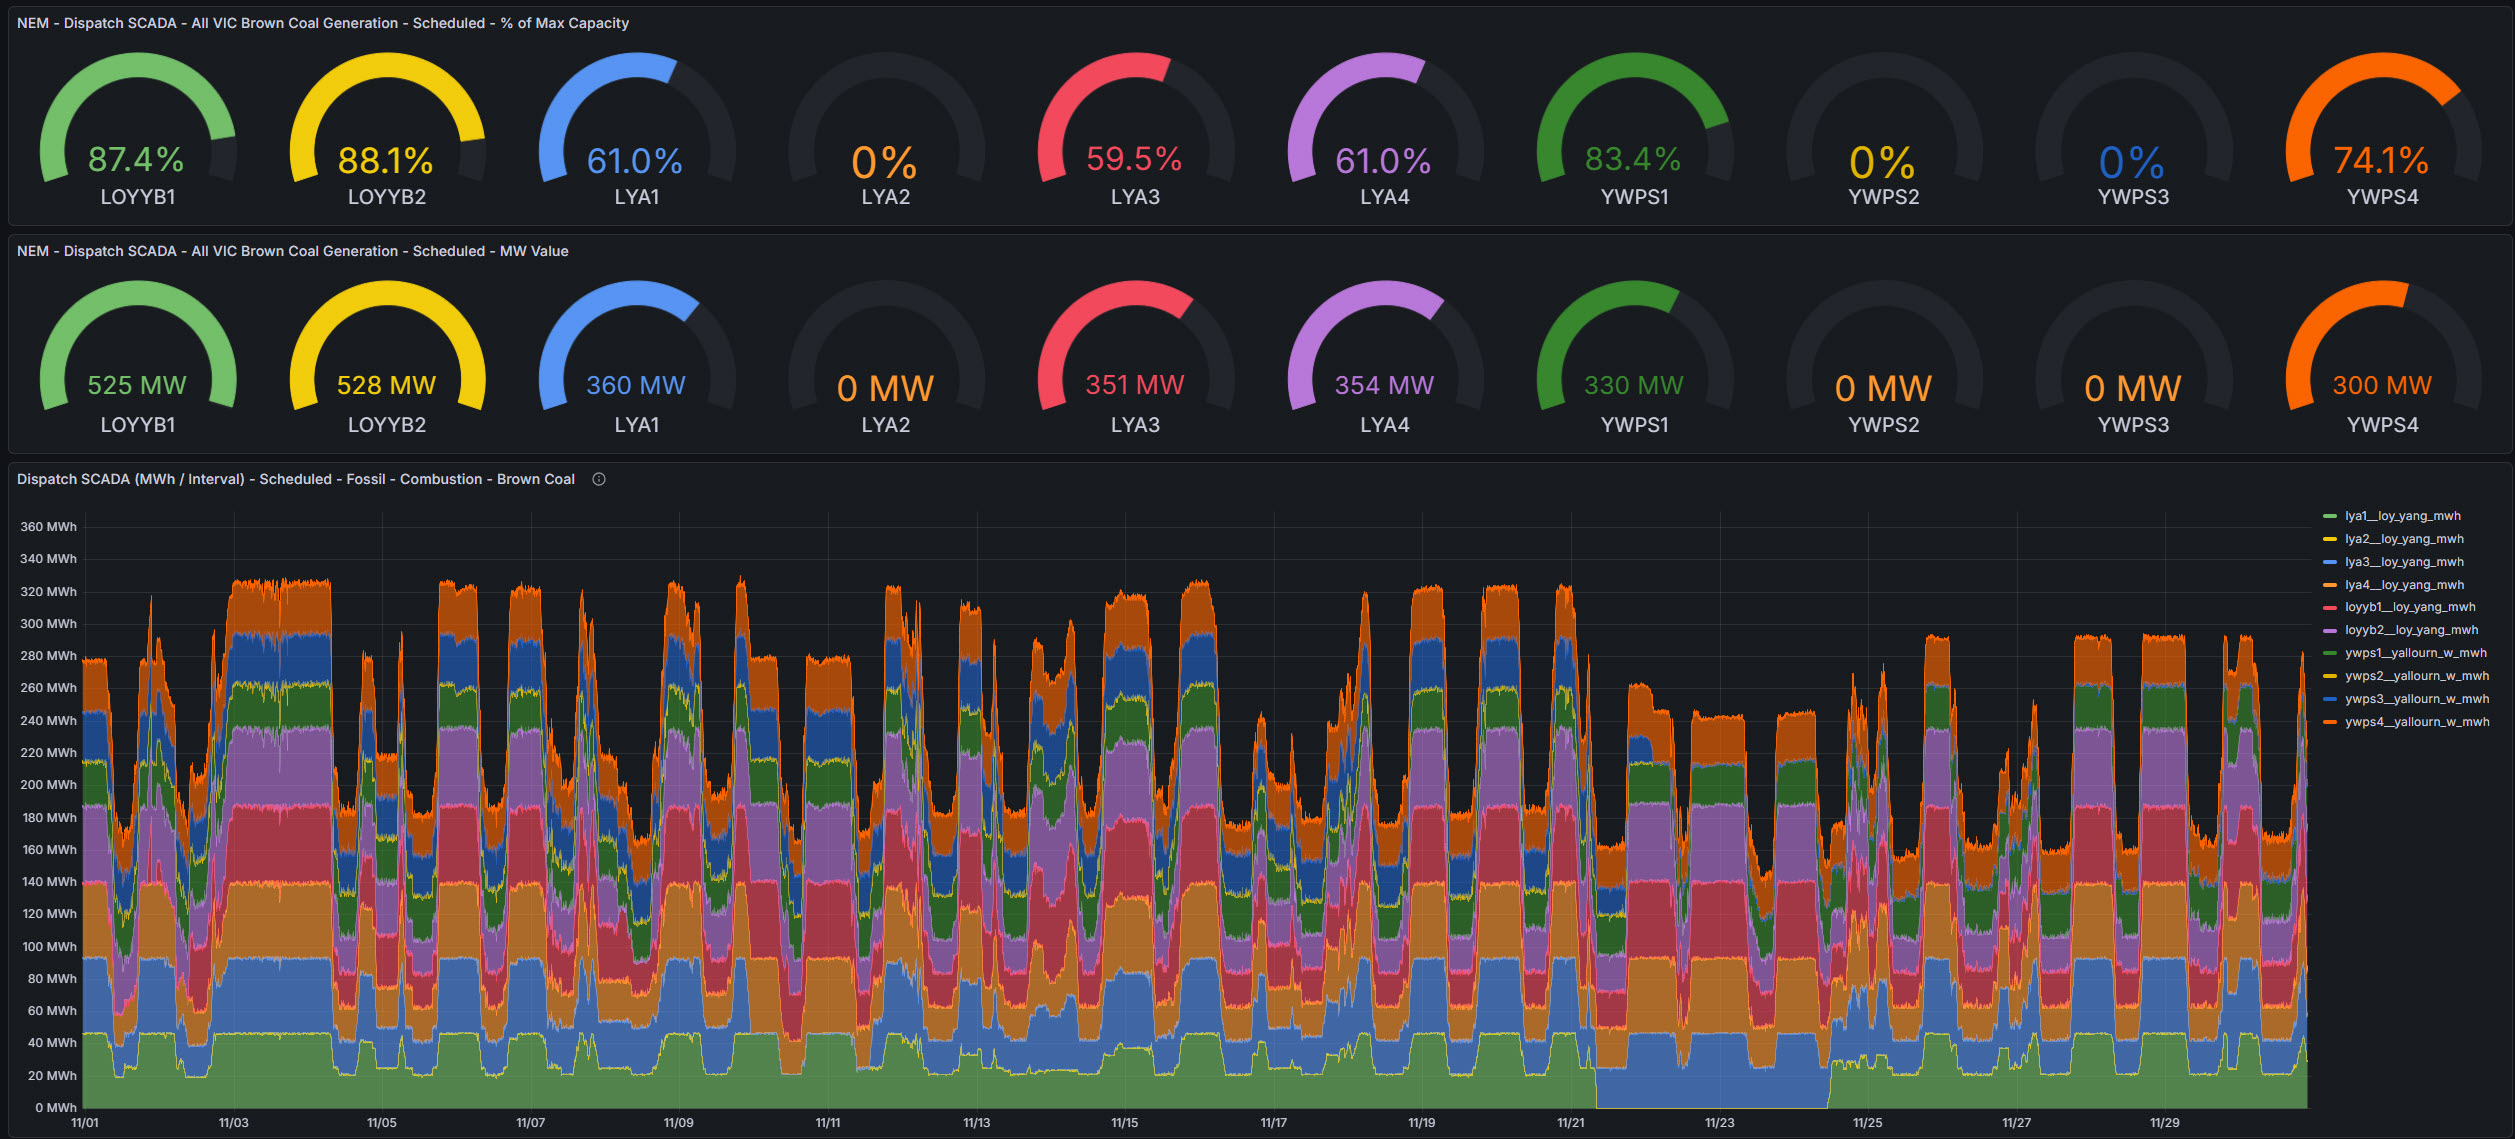Open menu of 'MW Value' panel title
This screenshot has width=2515, height=1139.
tap(292, 251)
